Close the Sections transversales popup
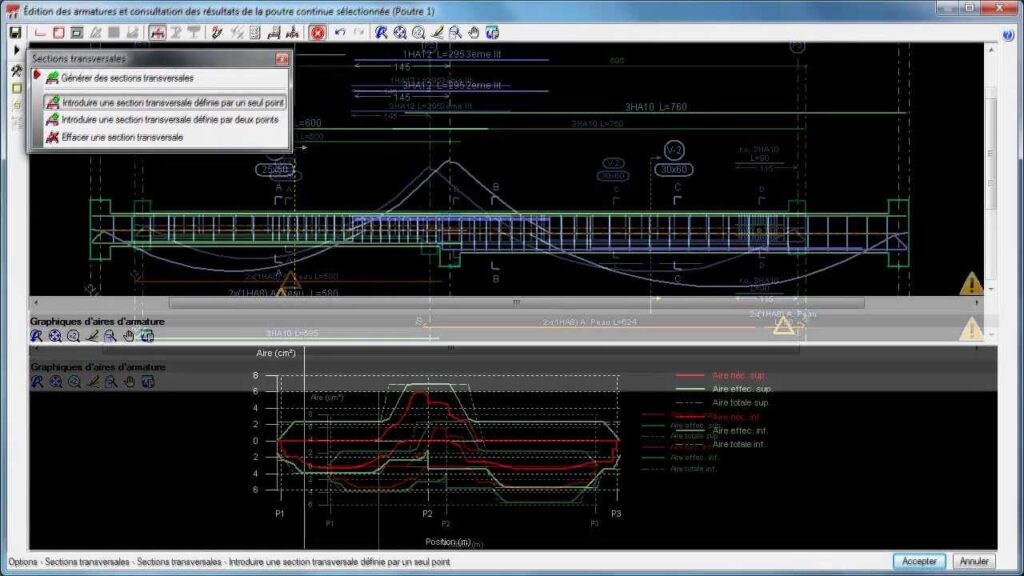This screenshot has height=576, width=1024. [281, 59]
